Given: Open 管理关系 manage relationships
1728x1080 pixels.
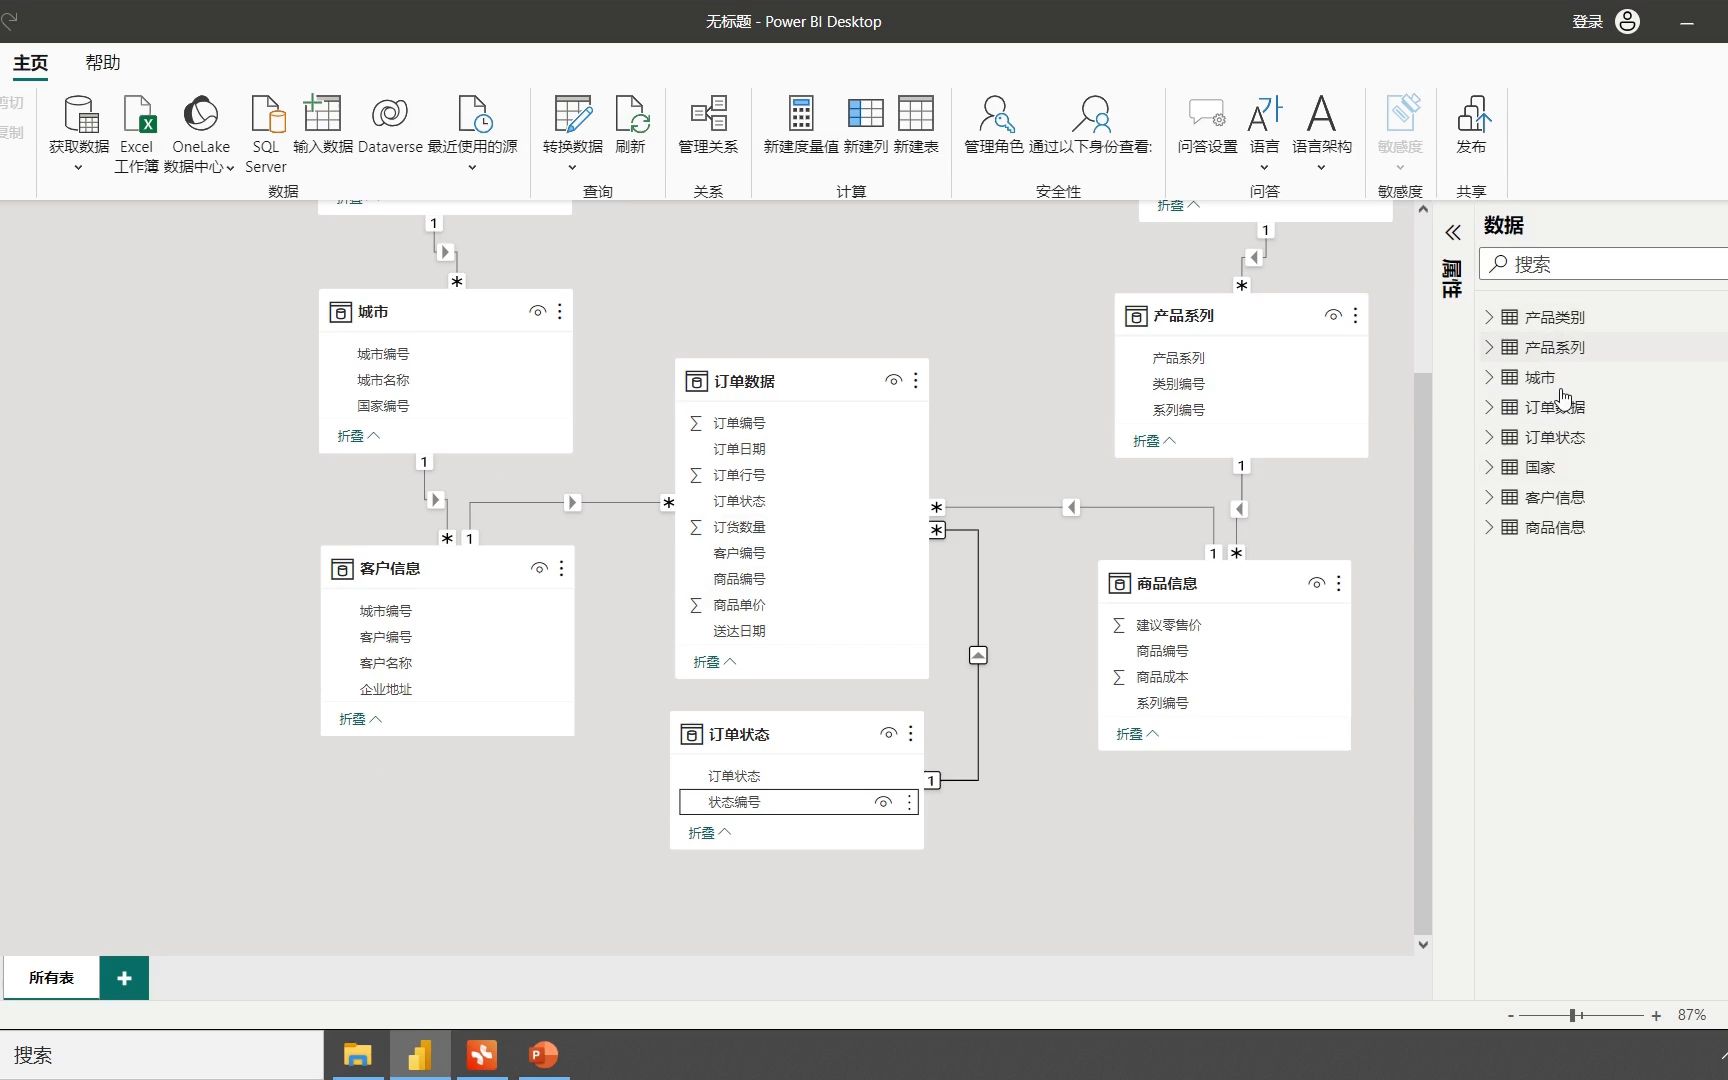Looking at the screenshot, I should pos(708,125).
